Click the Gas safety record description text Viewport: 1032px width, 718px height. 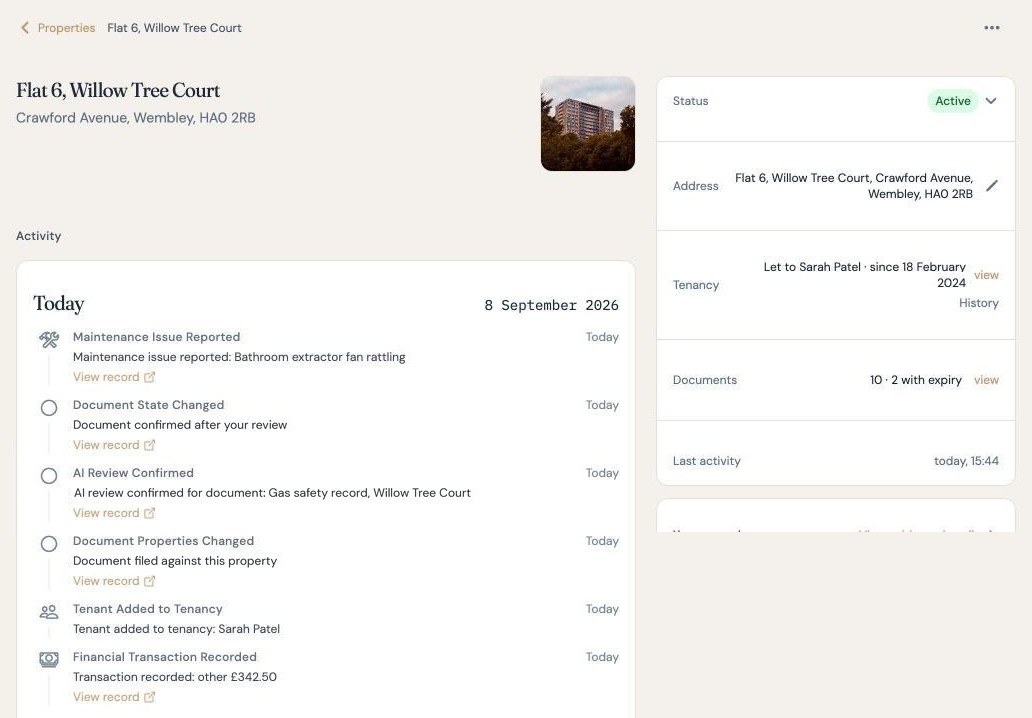pyautogui.click(x=272, y=492)
